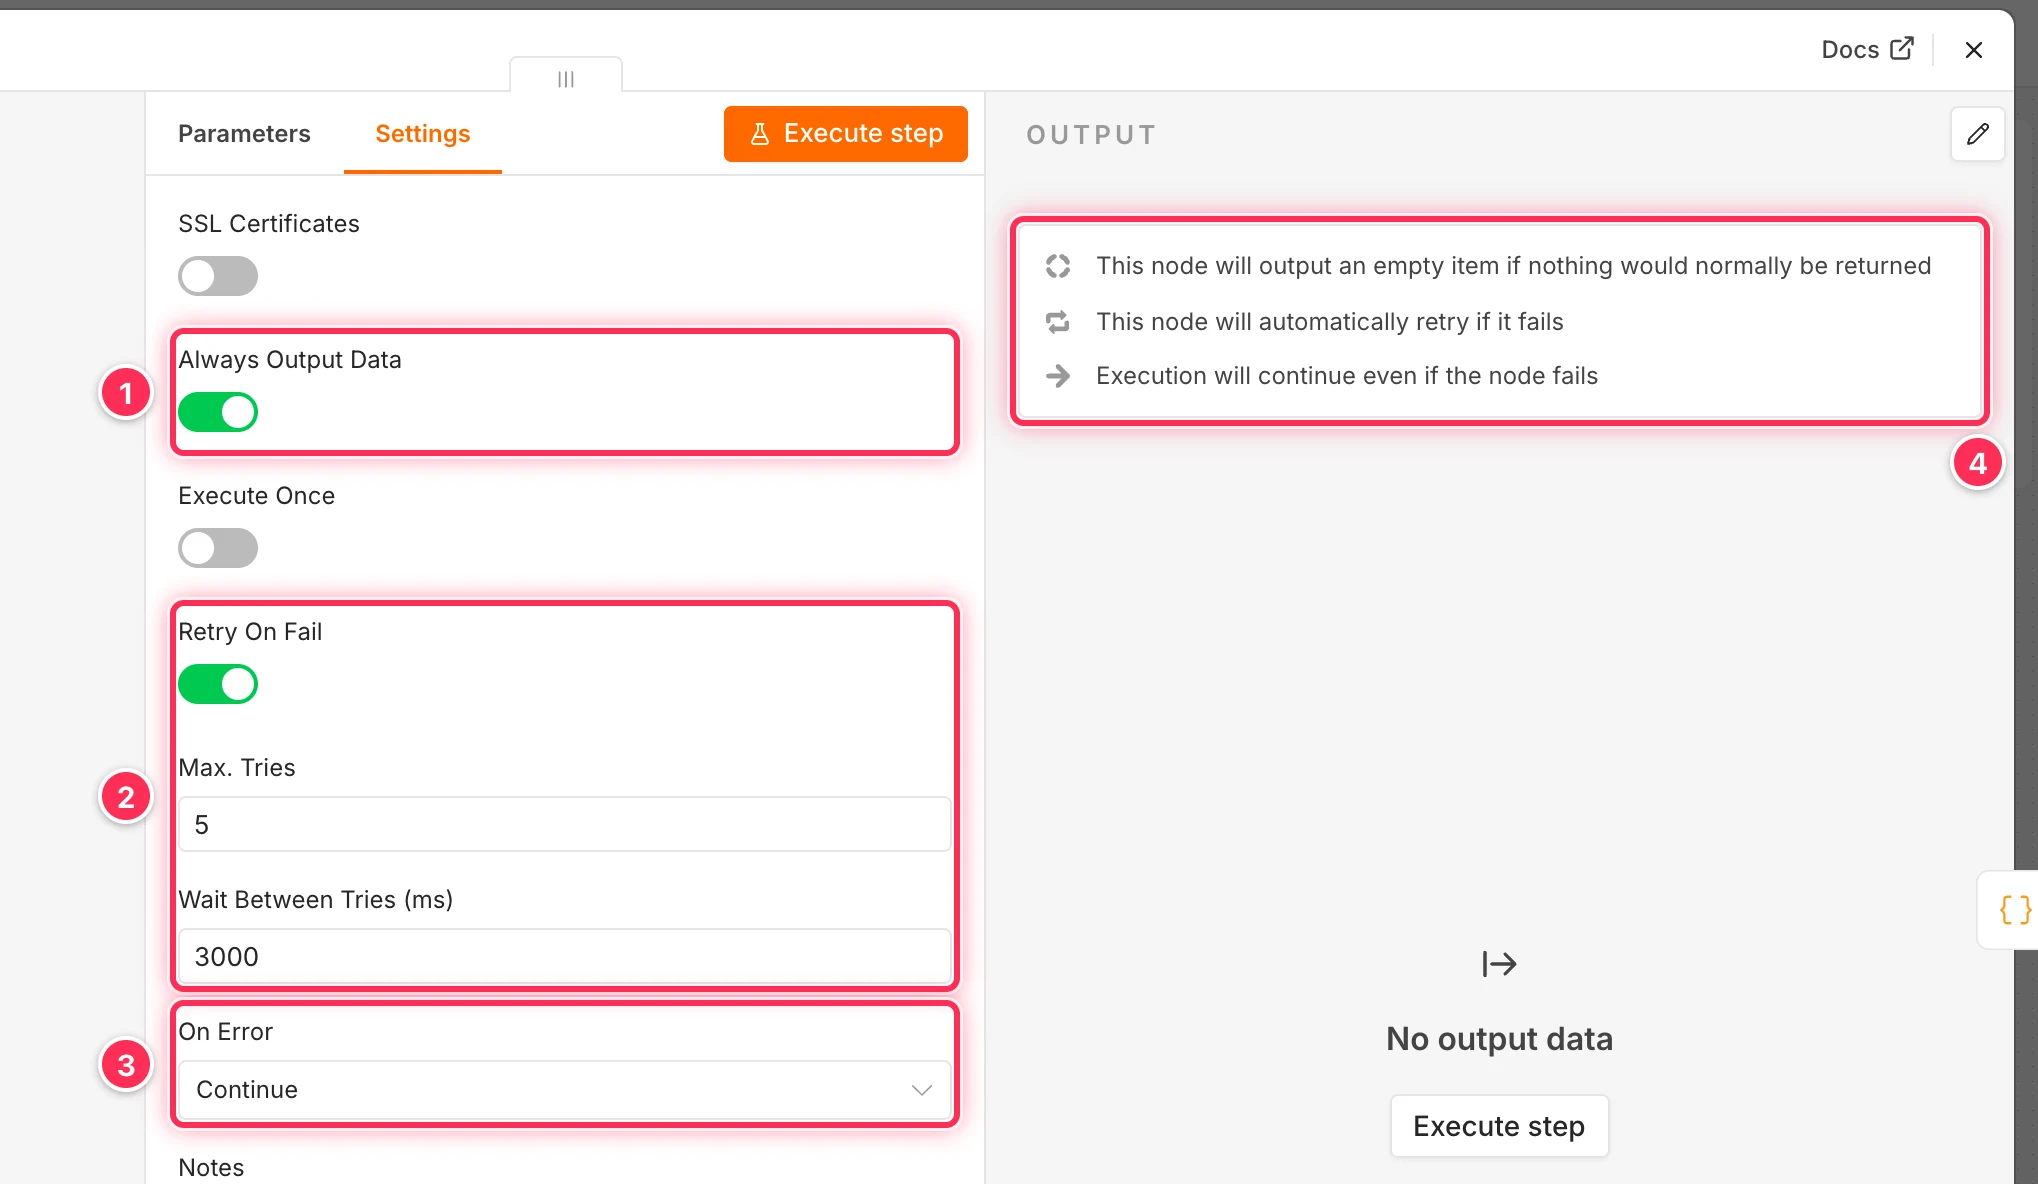Viewport: 2038px width, 1184px height.
Task: Click the 'Execution will continue even if the node fails' text
Action: (x=1347, y=376)
